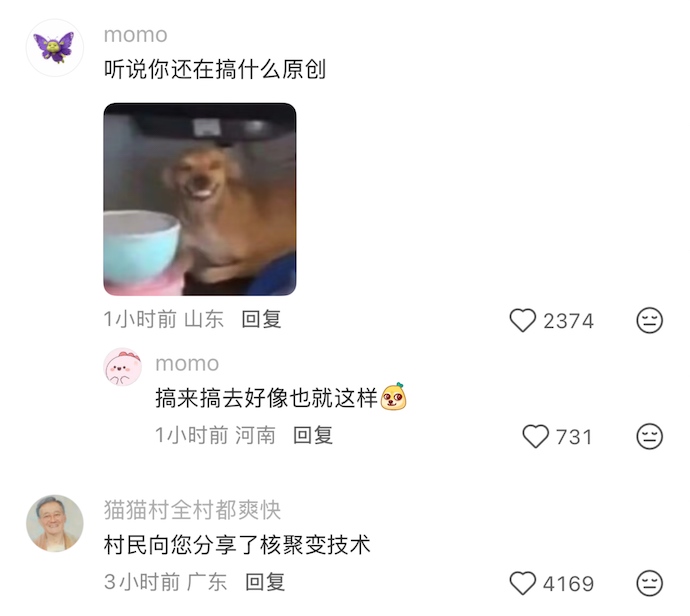Click the 4169 like count
This screenshot has height=616, width=690.
tap(569, 584)
